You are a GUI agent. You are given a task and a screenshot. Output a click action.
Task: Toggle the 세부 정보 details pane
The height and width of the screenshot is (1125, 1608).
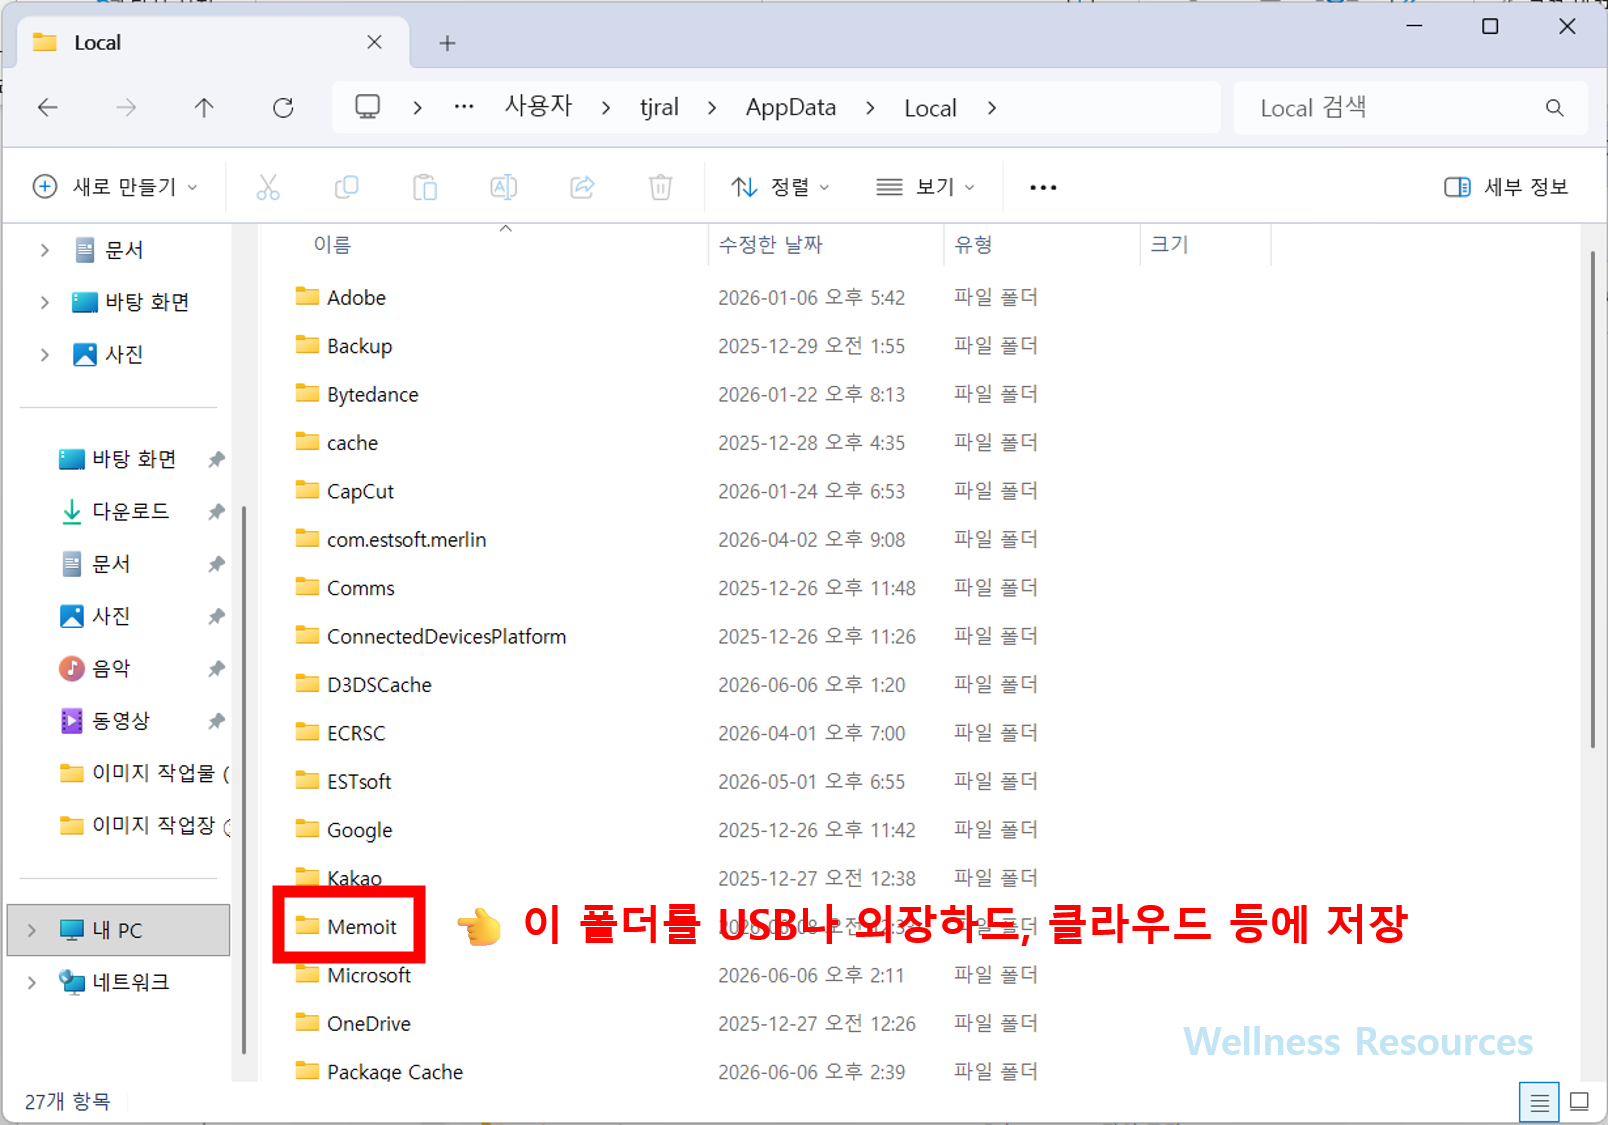tap(1507, 187)
